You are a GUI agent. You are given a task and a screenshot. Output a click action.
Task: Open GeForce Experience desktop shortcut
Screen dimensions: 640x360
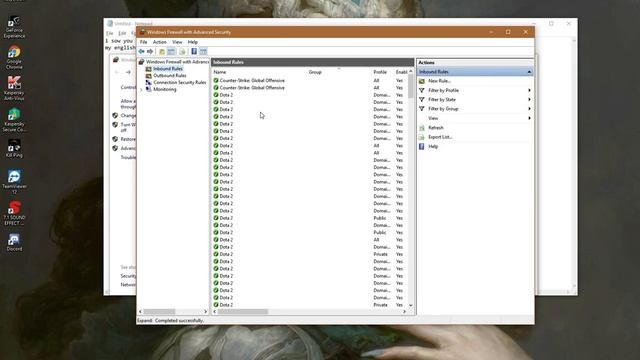click(14, 27)
